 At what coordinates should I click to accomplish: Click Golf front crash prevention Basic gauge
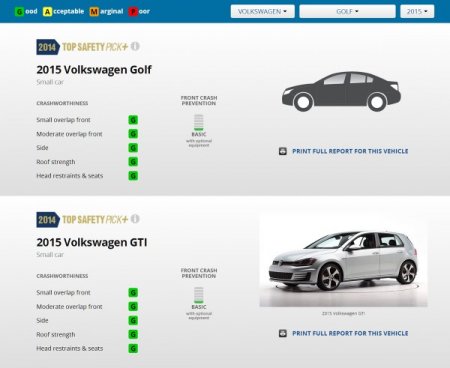(199, 122)
